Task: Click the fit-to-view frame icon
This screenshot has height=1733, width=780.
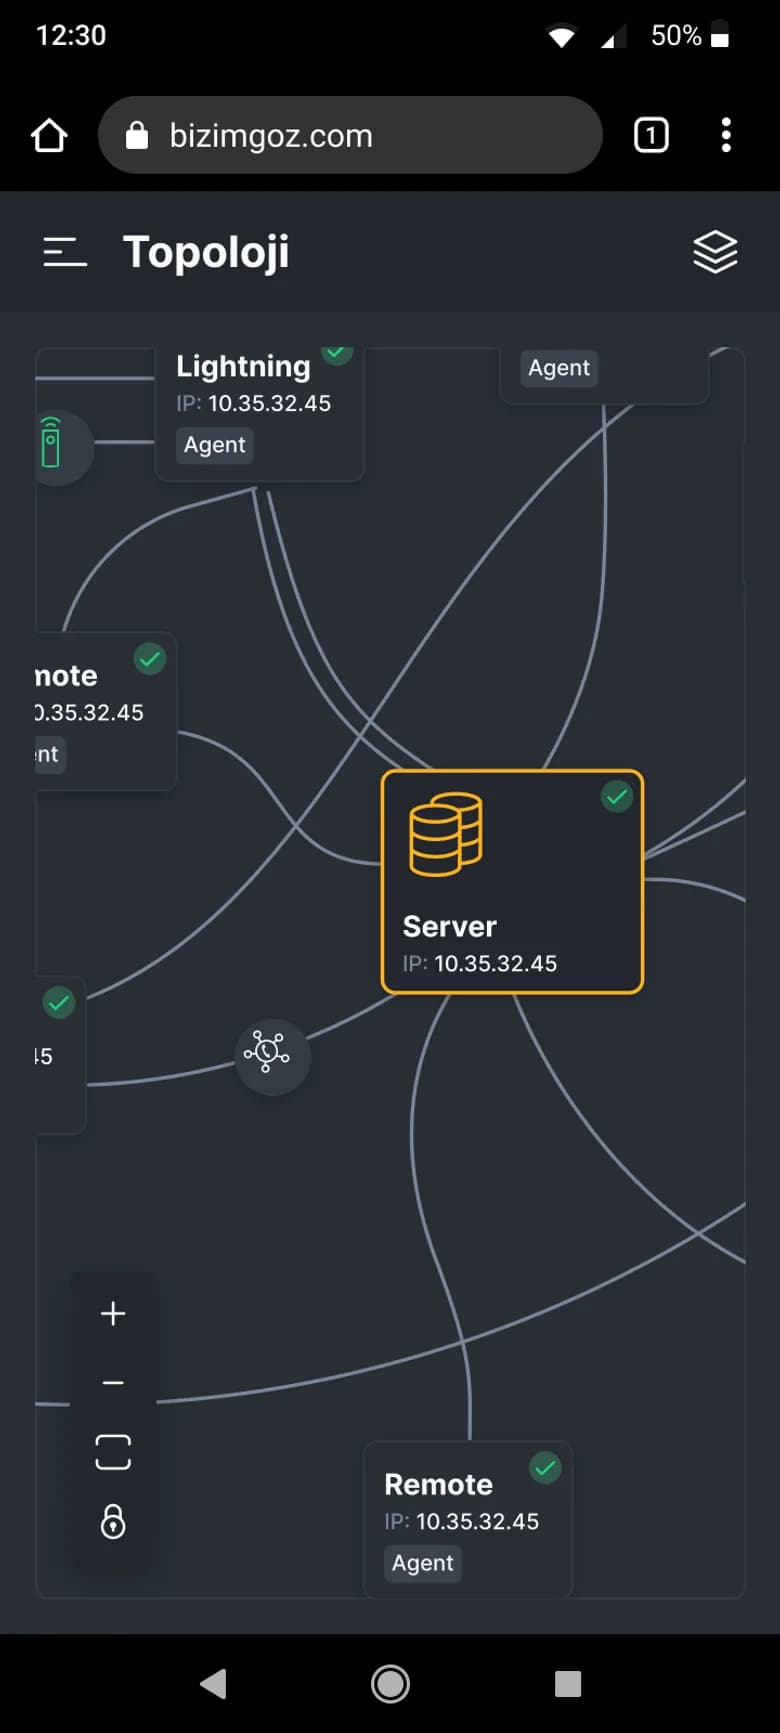Action: pyautogui.click(x=113, y=1452)
